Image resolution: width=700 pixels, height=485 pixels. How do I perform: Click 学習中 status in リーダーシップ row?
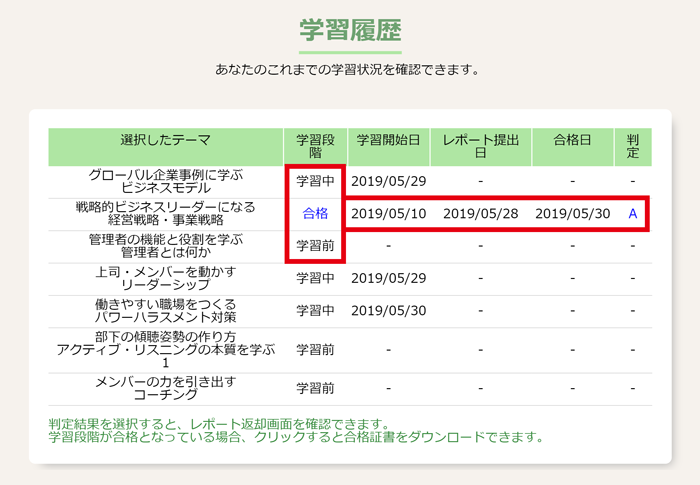[x=315, y=278]
